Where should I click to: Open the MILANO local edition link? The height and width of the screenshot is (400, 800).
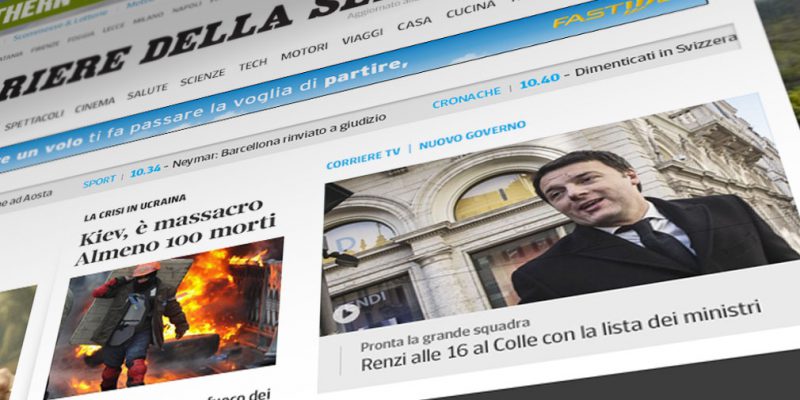(148, 18)
